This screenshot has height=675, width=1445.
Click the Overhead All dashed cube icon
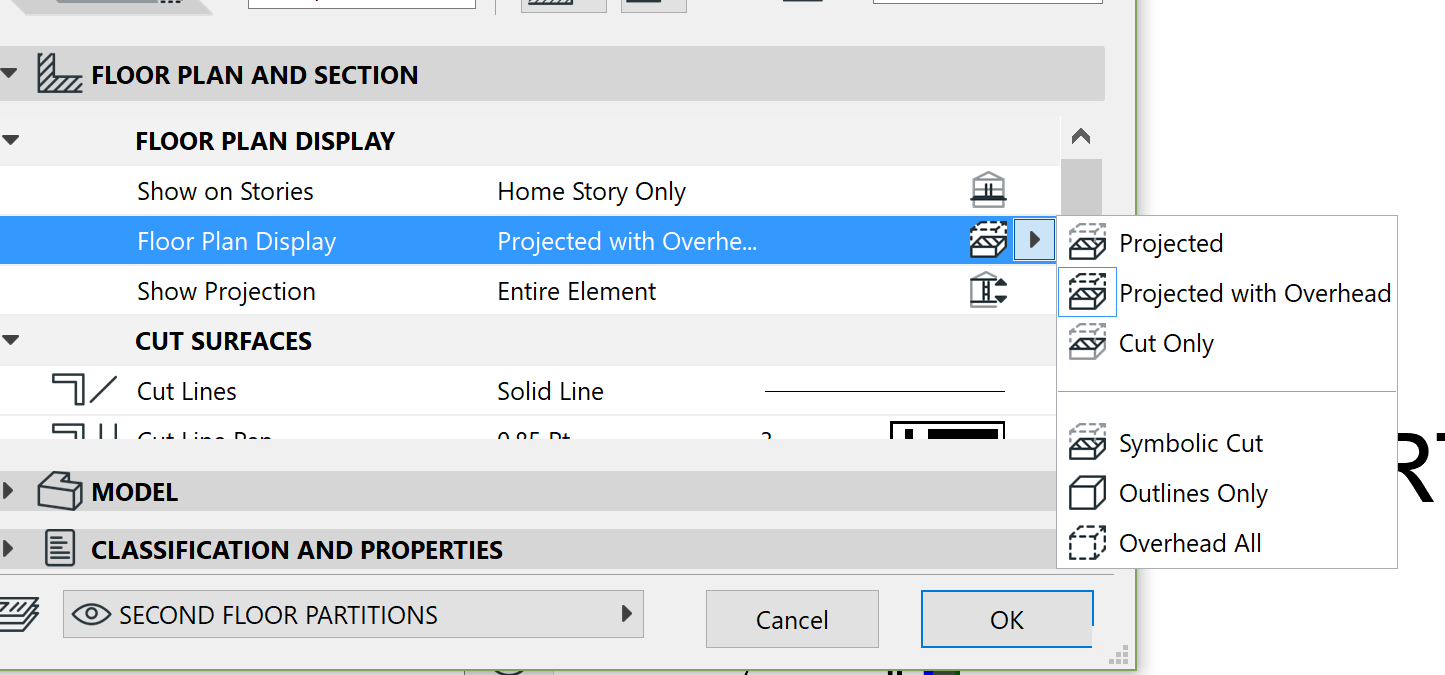click(x=1087, y=543)
